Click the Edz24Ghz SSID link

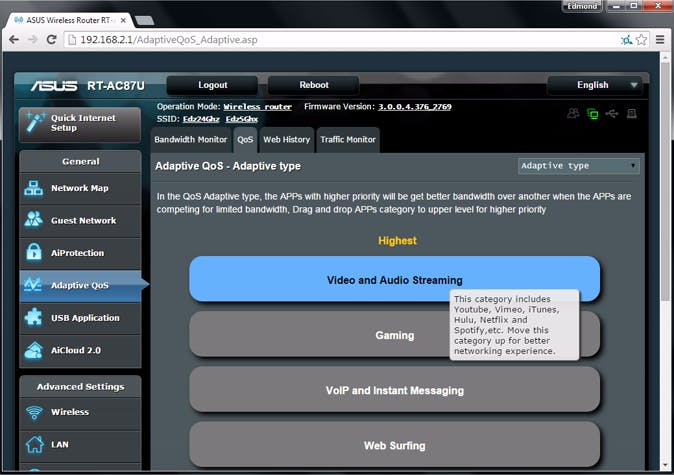point(201,119)
